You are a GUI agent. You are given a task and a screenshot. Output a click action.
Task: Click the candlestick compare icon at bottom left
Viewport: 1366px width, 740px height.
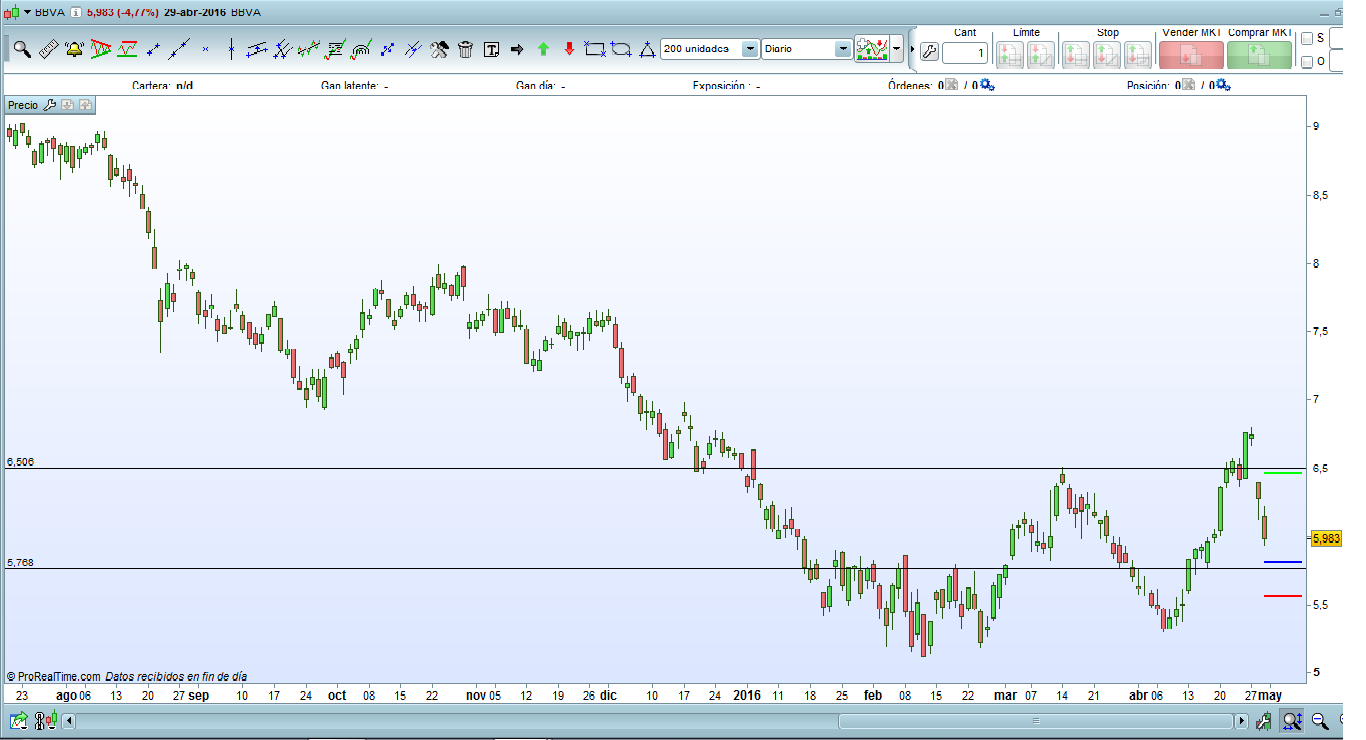pyautogui.click(x=44, y=720)
